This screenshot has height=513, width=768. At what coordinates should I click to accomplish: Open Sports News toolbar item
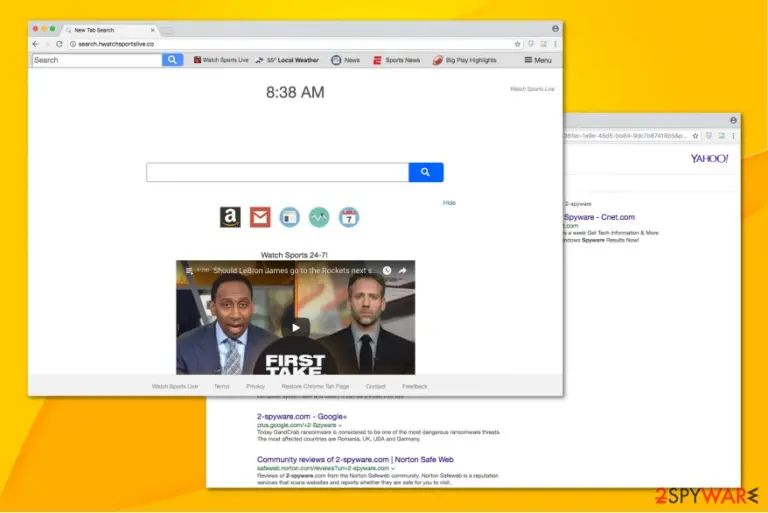[397, 60]
